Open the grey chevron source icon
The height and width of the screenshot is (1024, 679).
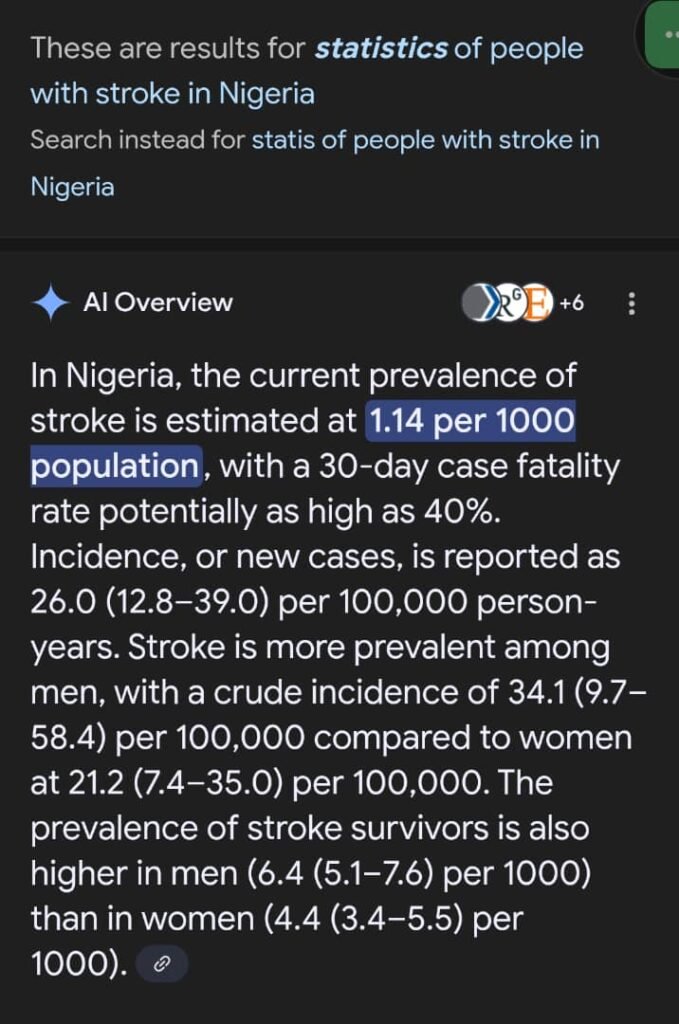[481, 303]
